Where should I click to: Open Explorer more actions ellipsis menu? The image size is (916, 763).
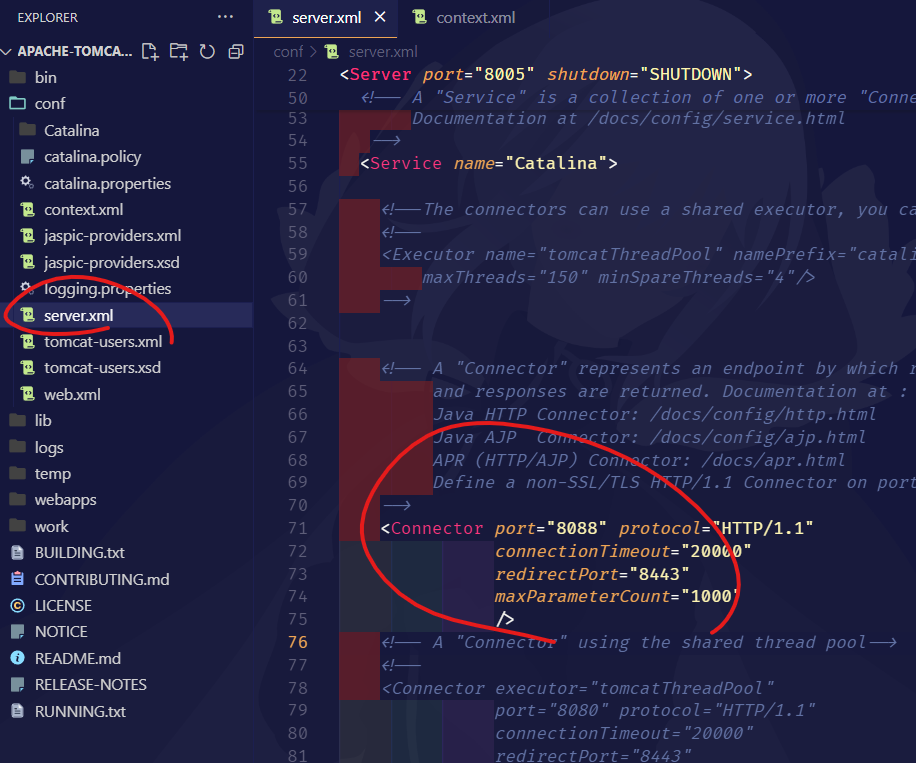point(225,17)
